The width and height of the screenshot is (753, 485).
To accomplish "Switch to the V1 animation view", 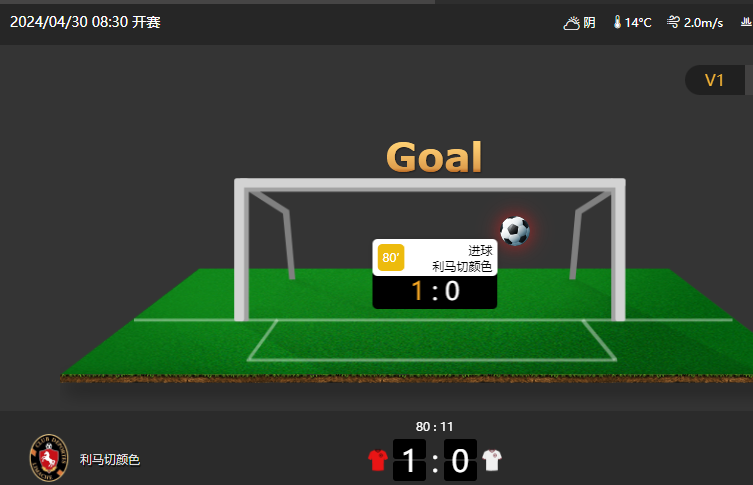I will tap(714, 80).
